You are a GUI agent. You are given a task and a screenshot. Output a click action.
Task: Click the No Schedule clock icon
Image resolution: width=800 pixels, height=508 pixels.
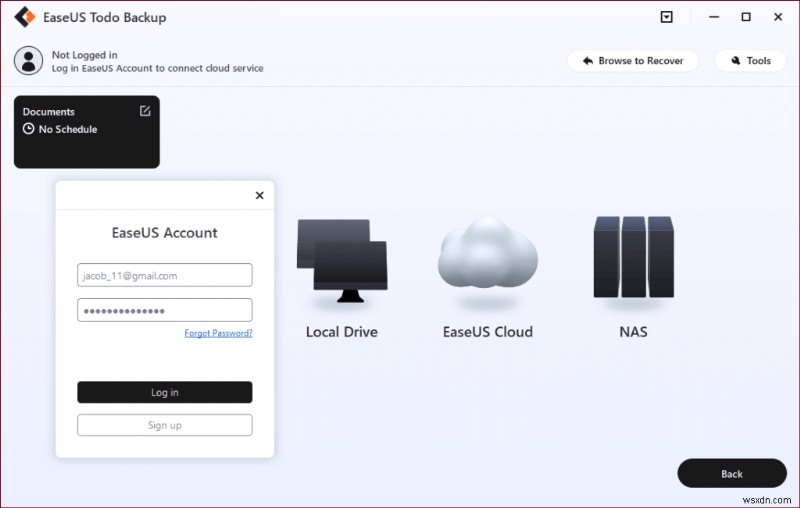click(29, 130)
